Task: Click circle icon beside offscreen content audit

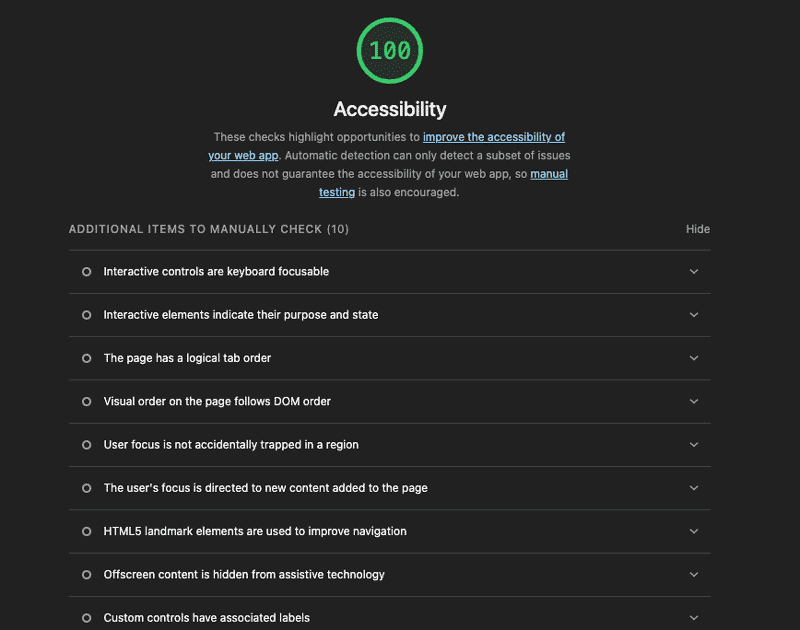Action: [86, 575]
